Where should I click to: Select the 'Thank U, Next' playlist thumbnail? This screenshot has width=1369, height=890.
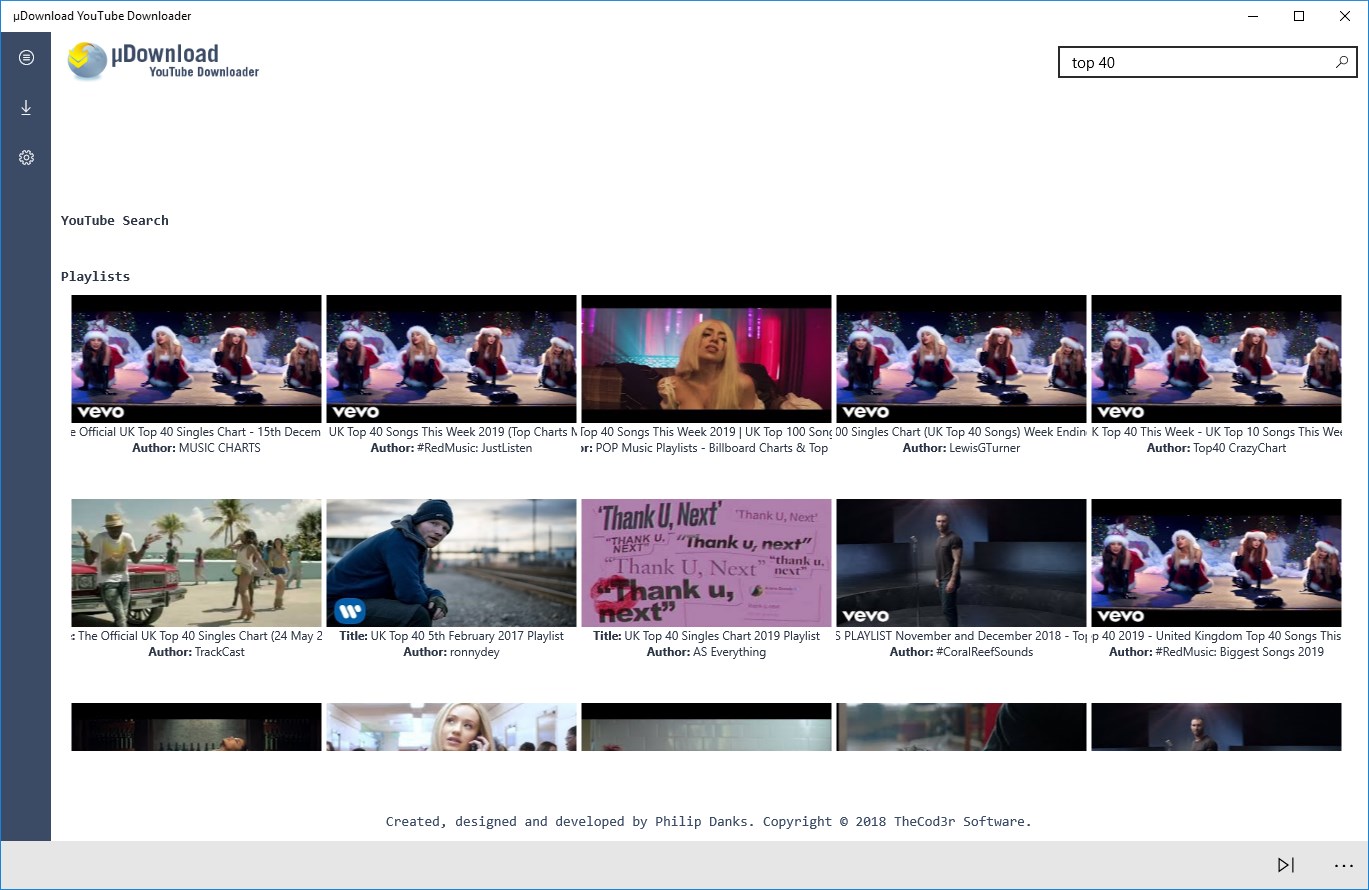point(706,562)
